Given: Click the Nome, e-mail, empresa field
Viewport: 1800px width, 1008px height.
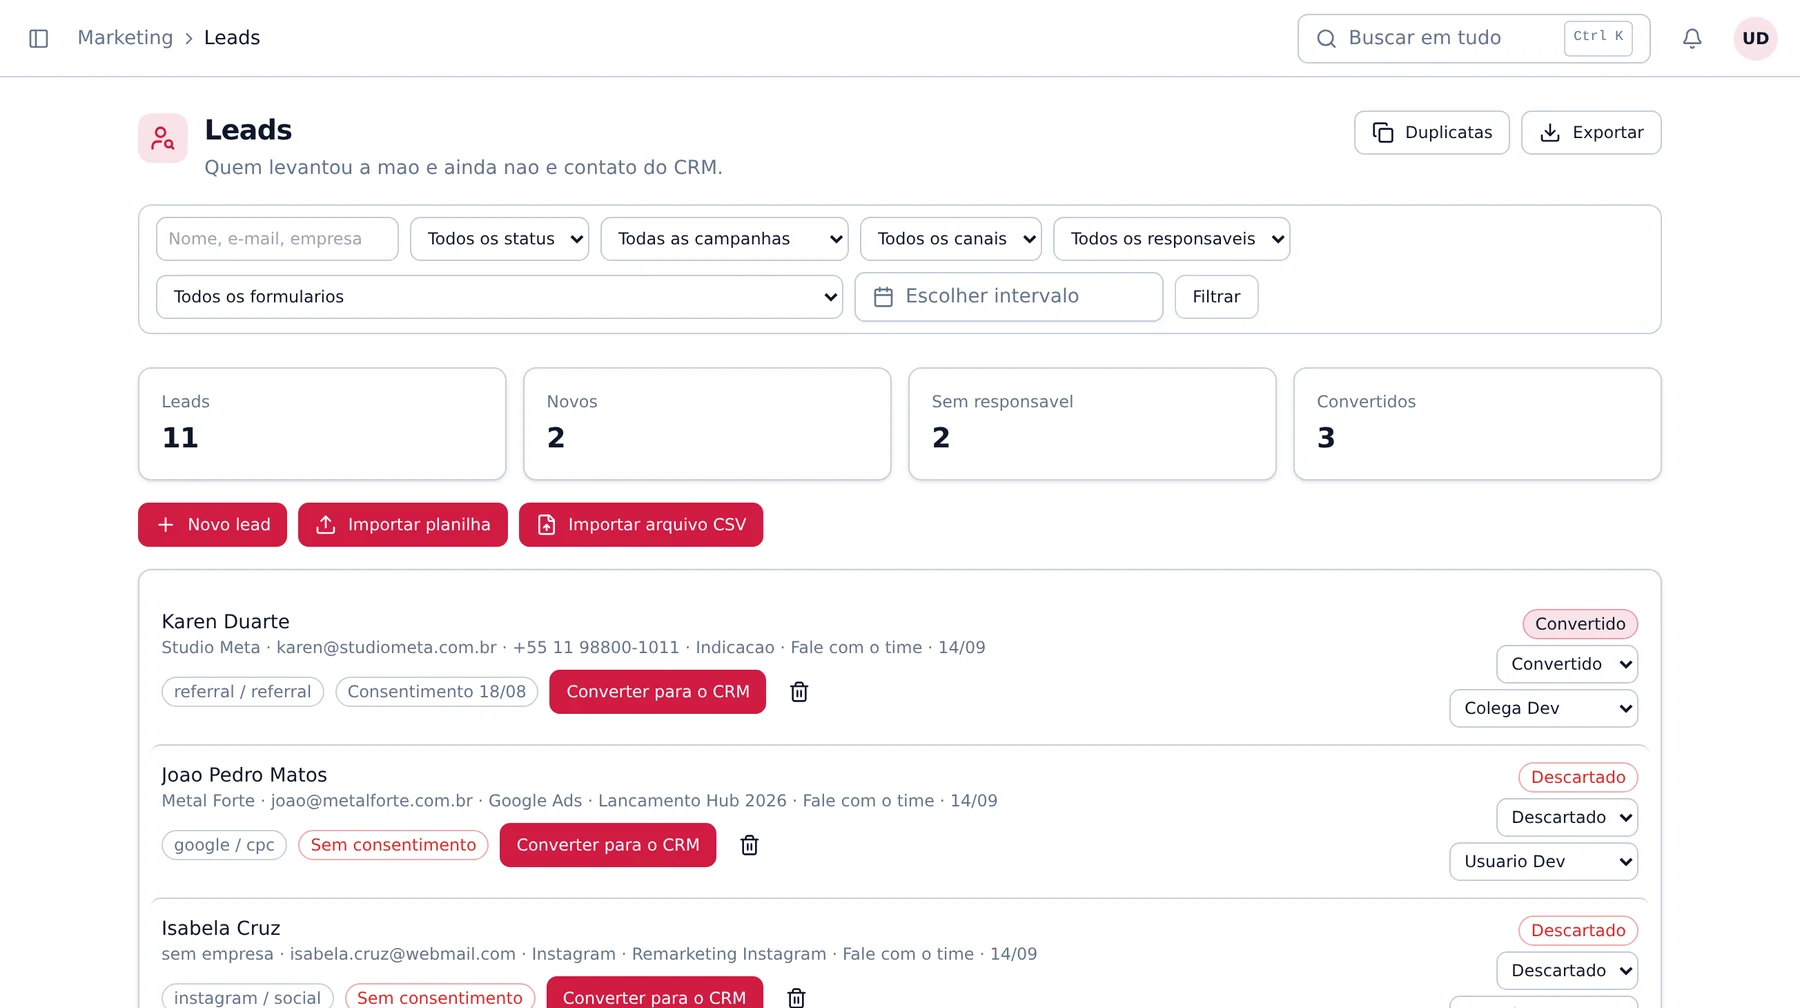Looking at the screenshot, I should pos(277,239).
